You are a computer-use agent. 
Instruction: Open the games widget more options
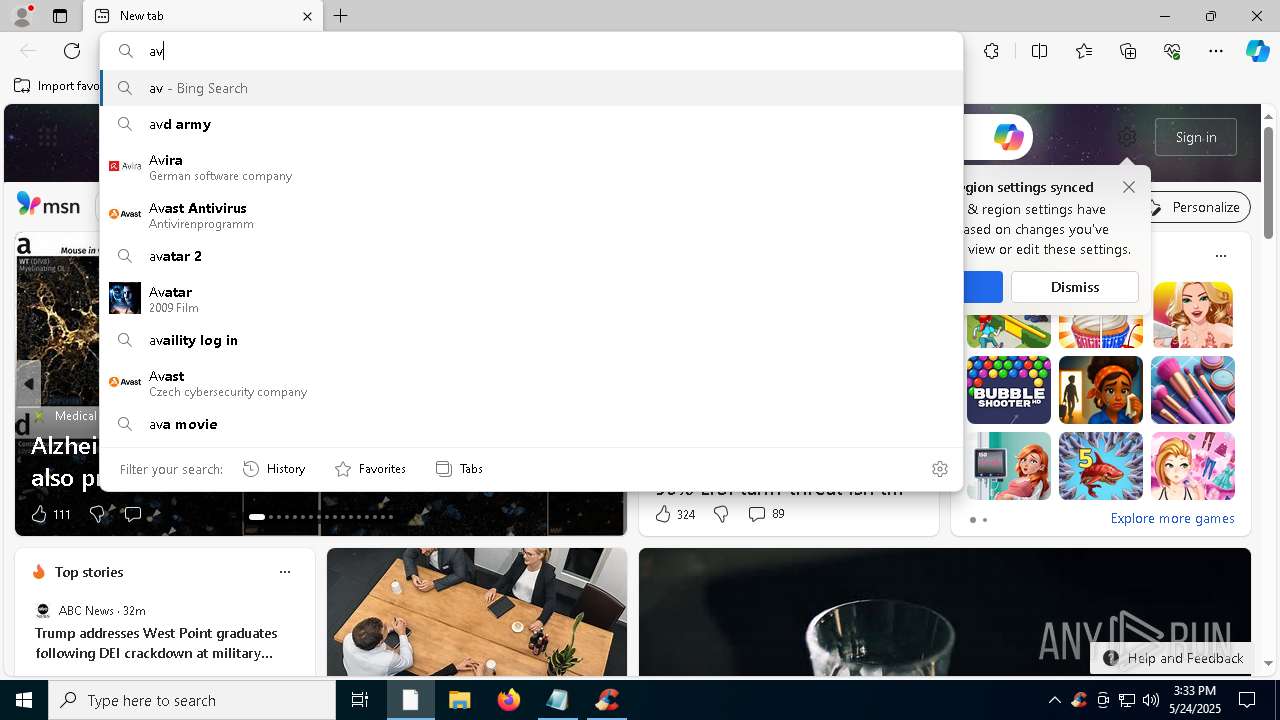[1220, 255]
